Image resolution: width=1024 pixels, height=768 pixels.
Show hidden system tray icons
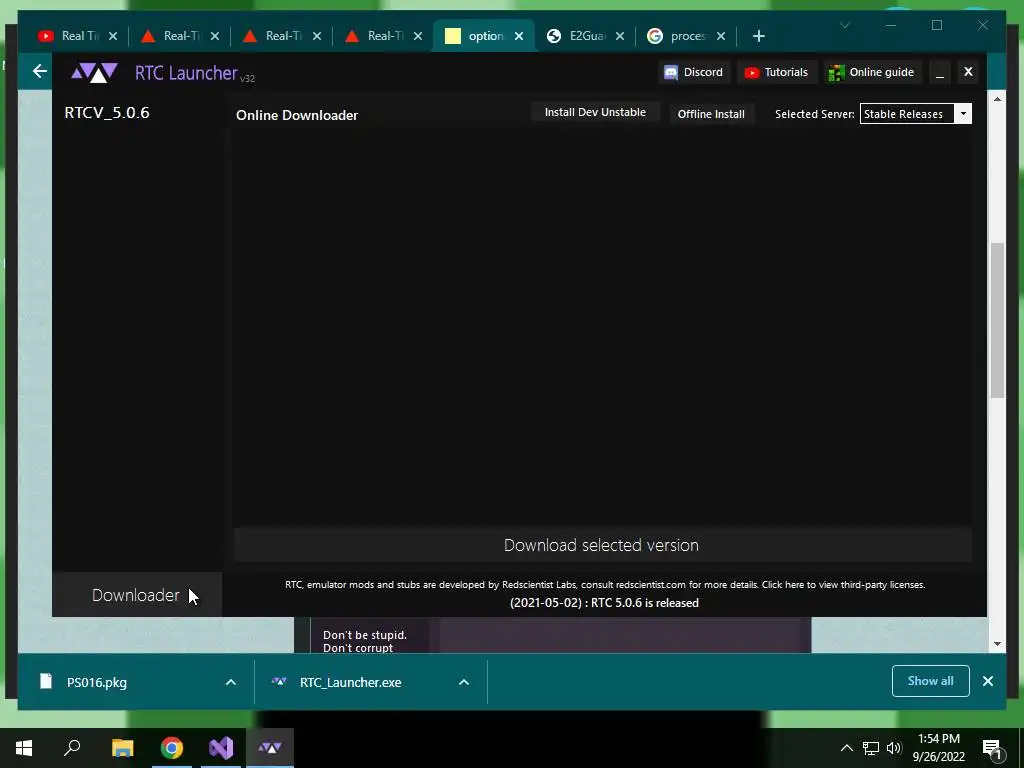846,748
